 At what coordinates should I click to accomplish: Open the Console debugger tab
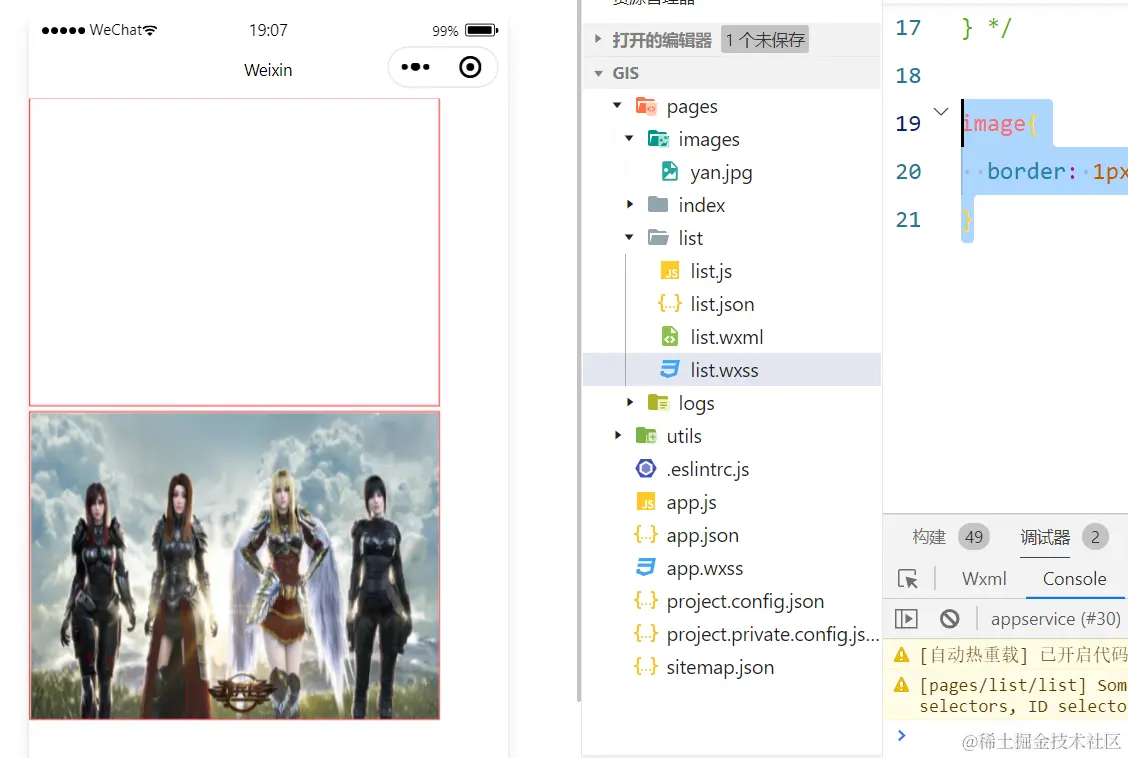pos(1075,579)
